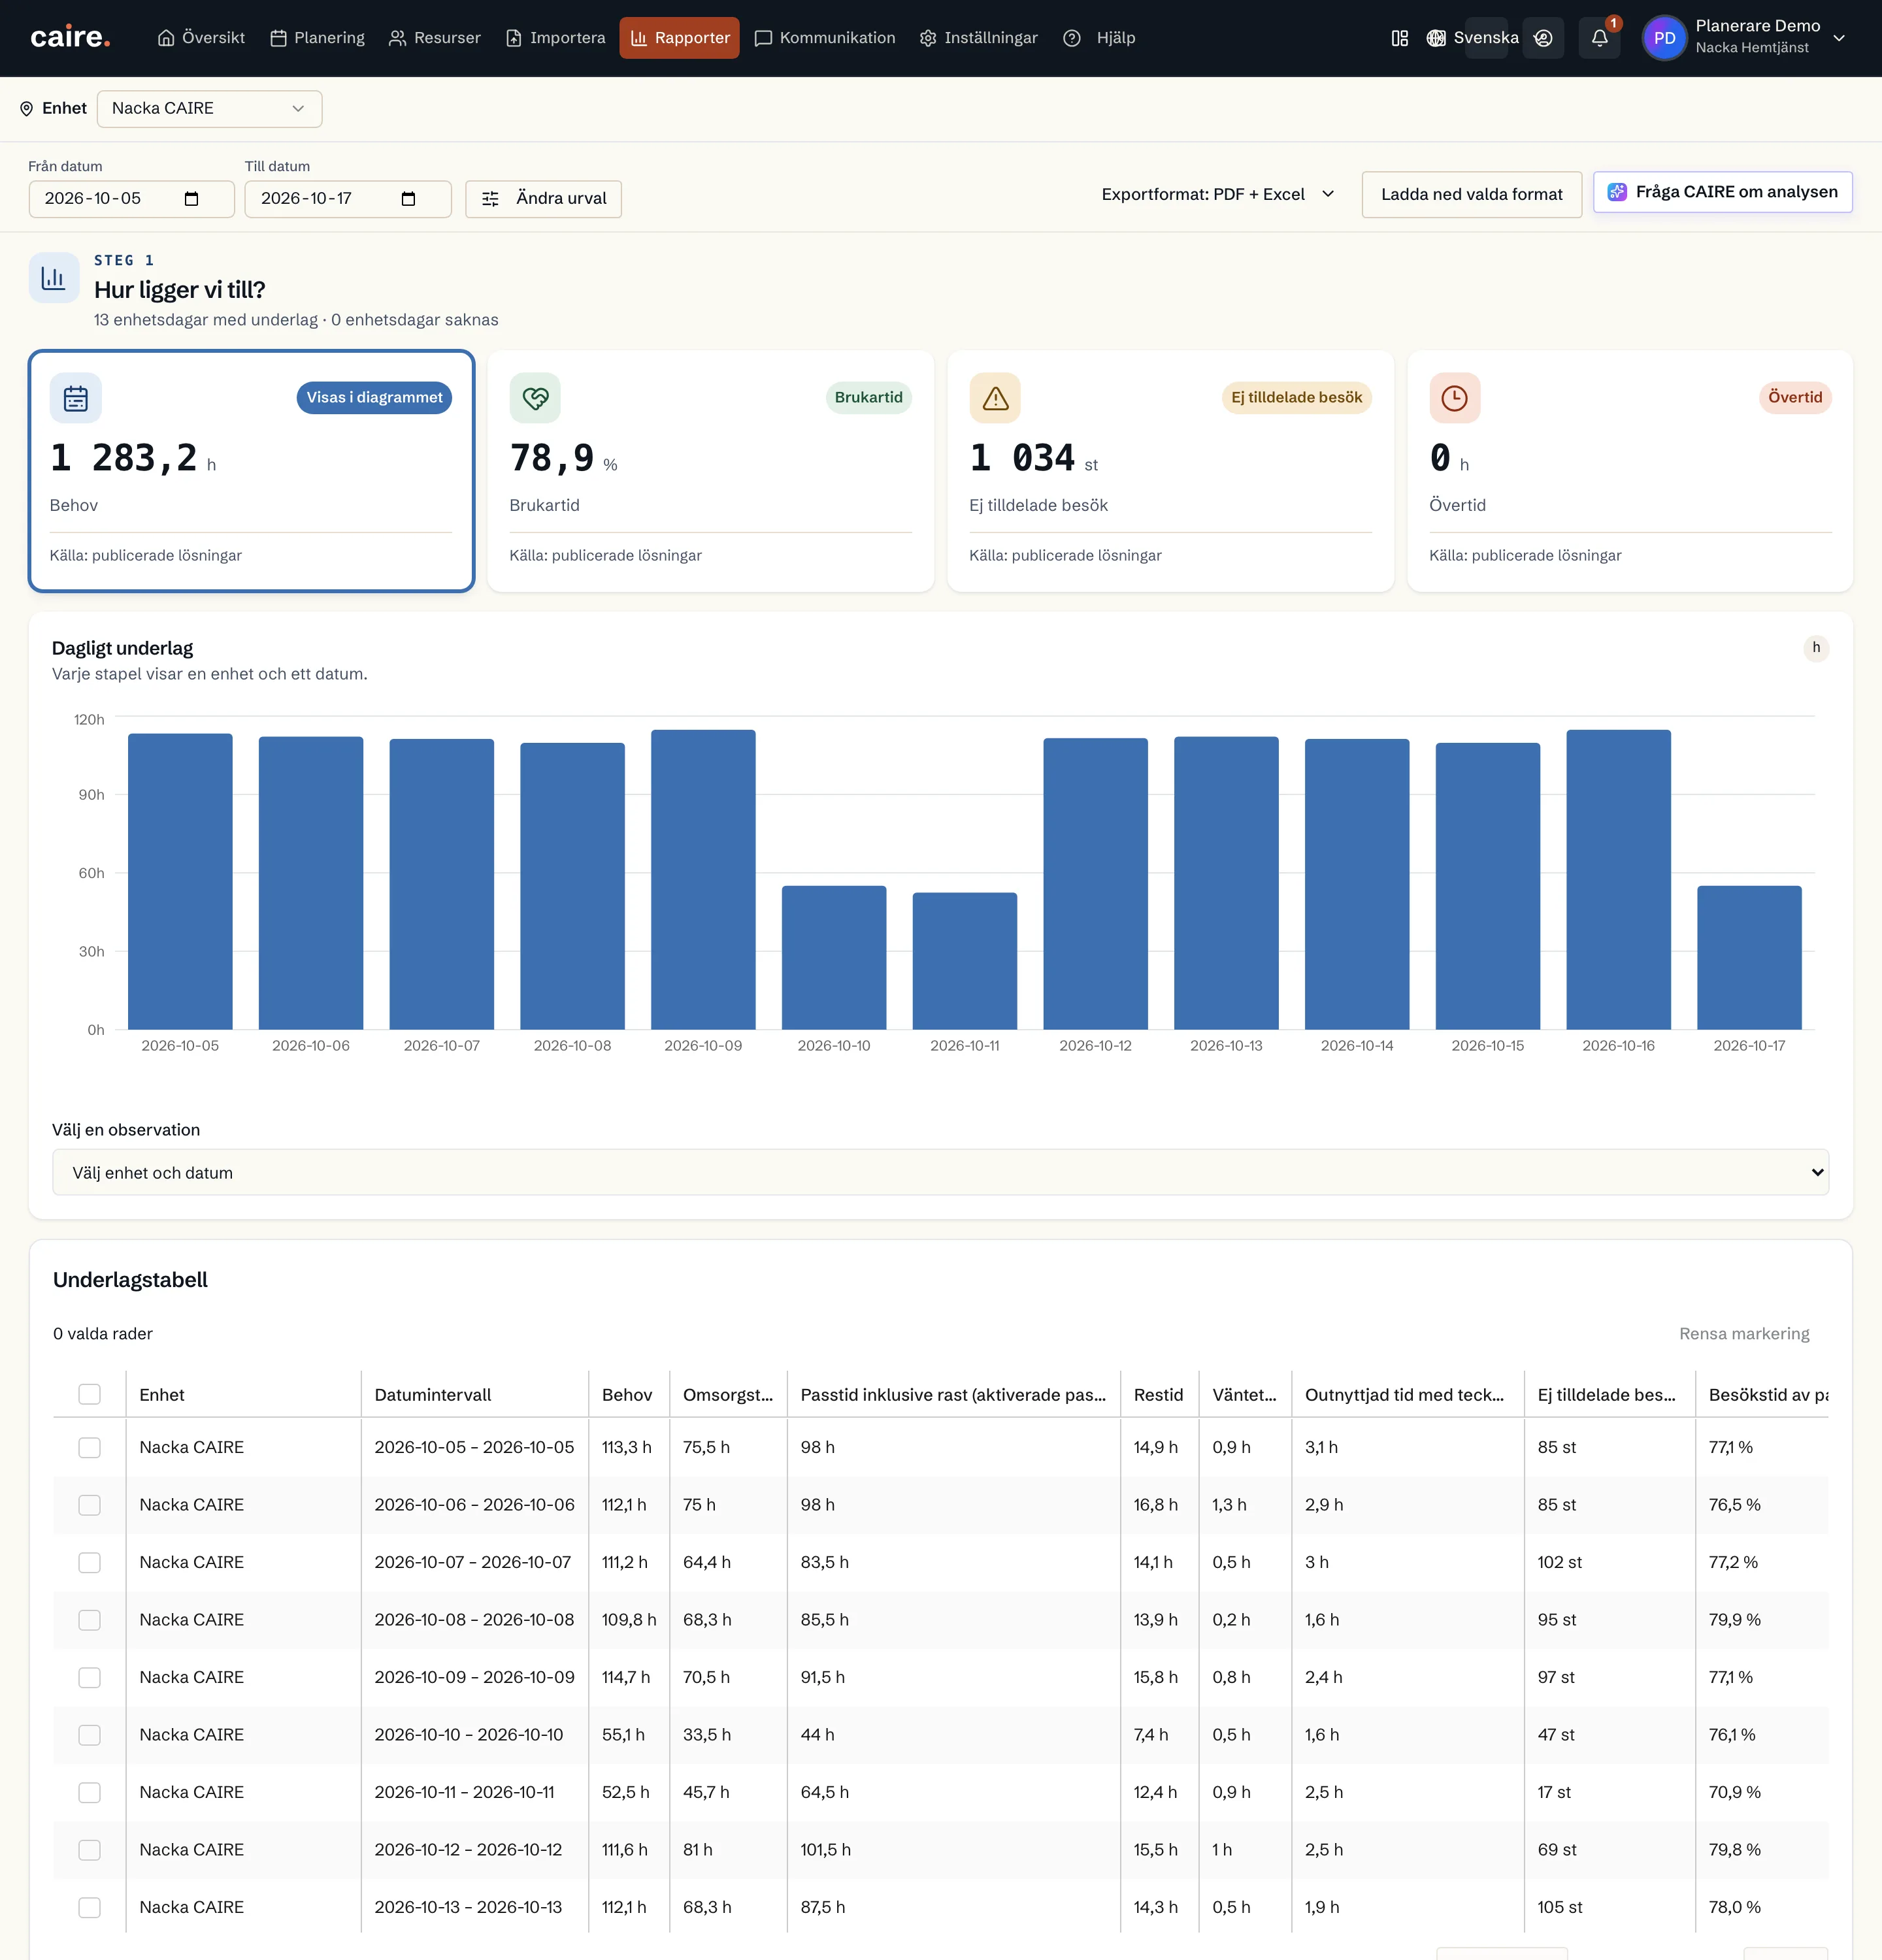Go to Översikt in navigation
The height and width of the screenshot is (1960, 1882).
point(201,38)
